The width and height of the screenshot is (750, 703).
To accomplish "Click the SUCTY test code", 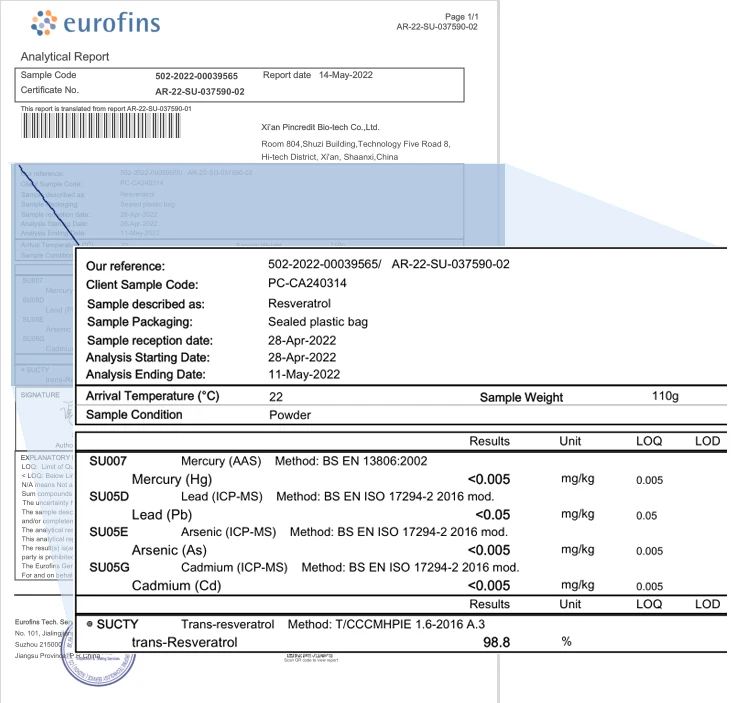I will click(117, 625).
